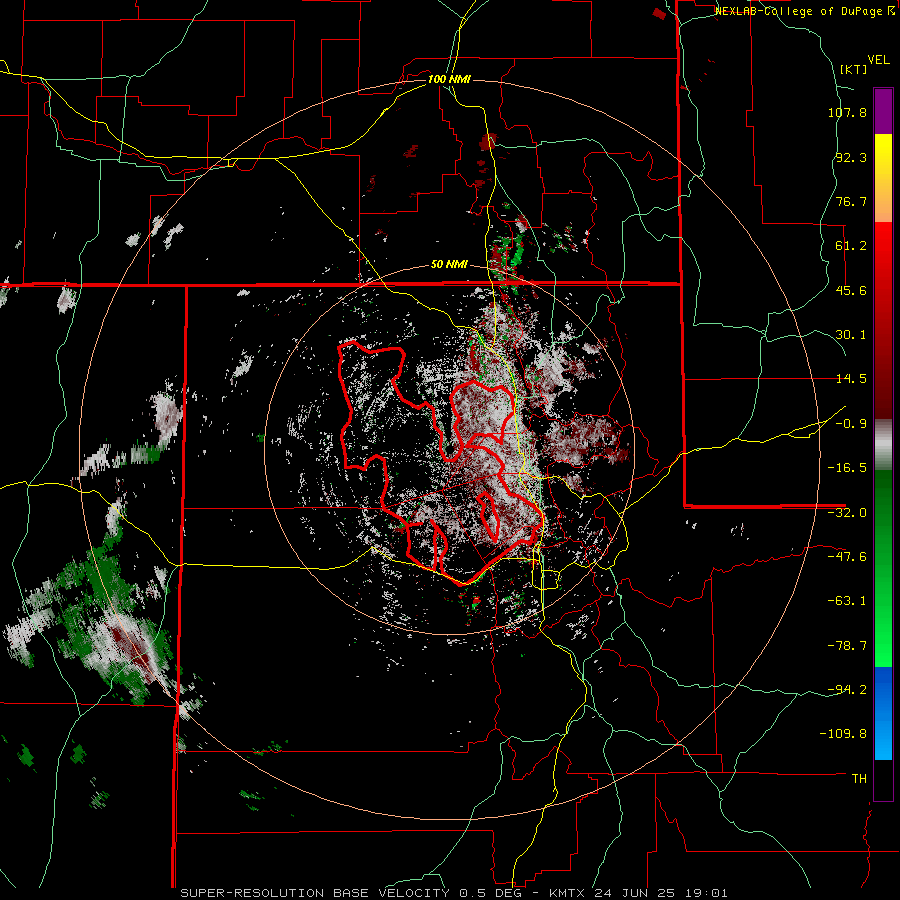Click the 50 NMI range ring label

[x=449, y=265]
